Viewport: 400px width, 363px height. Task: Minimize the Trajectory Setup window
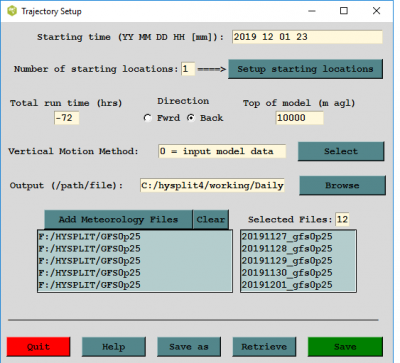312,11
